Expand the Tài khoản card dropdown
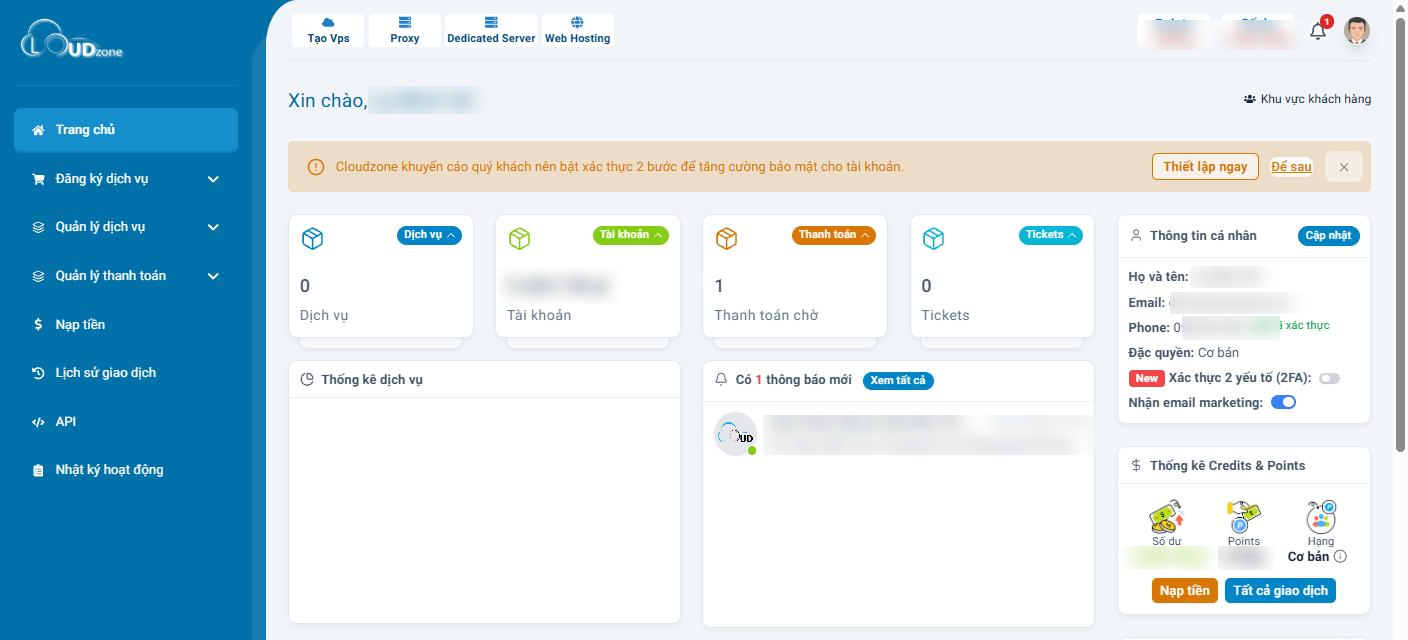The height and width of the screenshot is (640, 1408). [x=631, y=235]
